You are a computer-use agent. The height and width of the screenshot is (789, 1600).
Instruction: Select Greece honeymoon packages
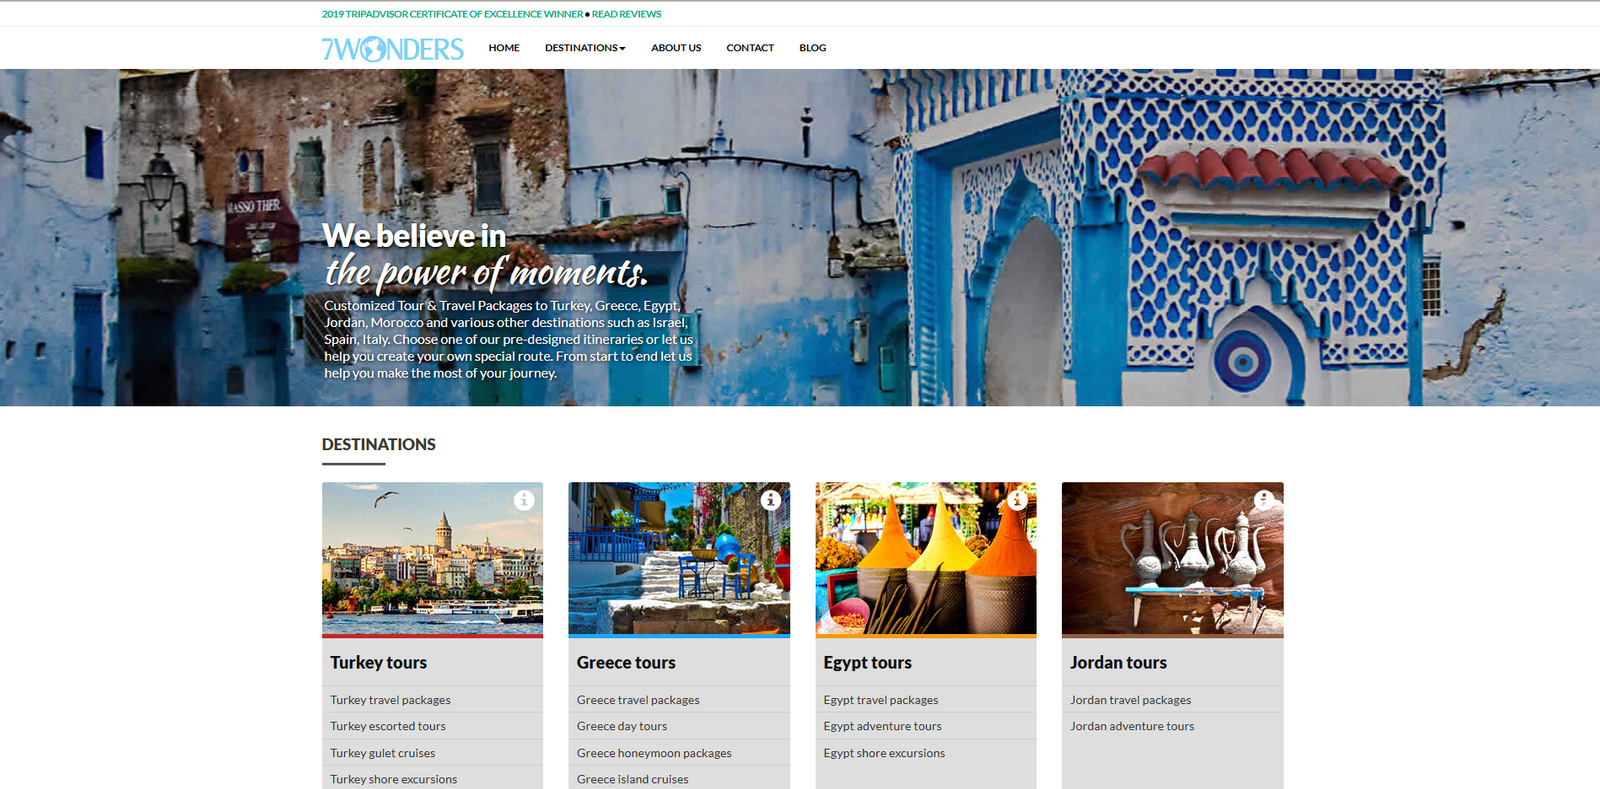tap(654, 753)
